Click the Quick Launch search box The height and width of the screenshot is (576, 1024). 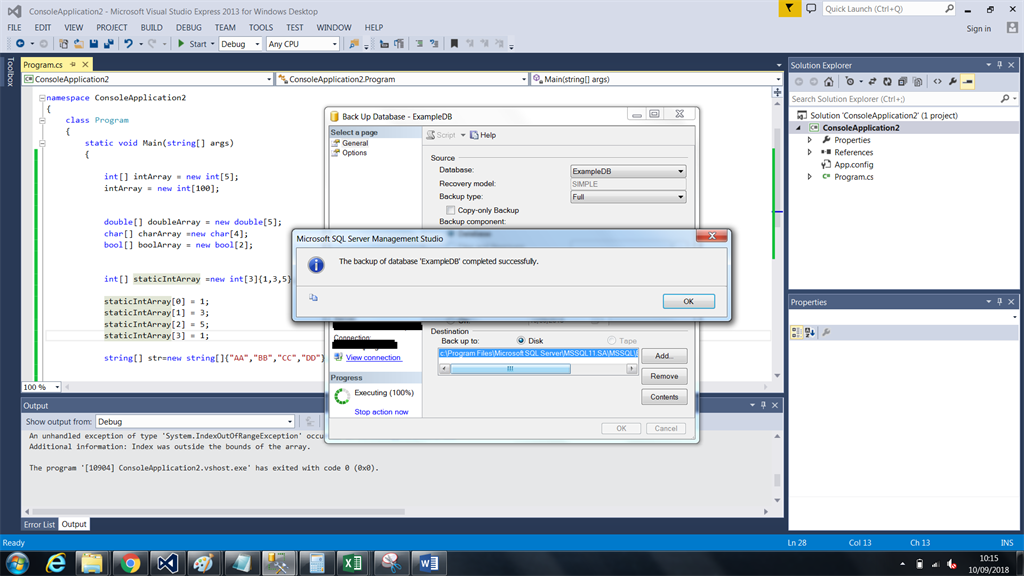point(888,8)
